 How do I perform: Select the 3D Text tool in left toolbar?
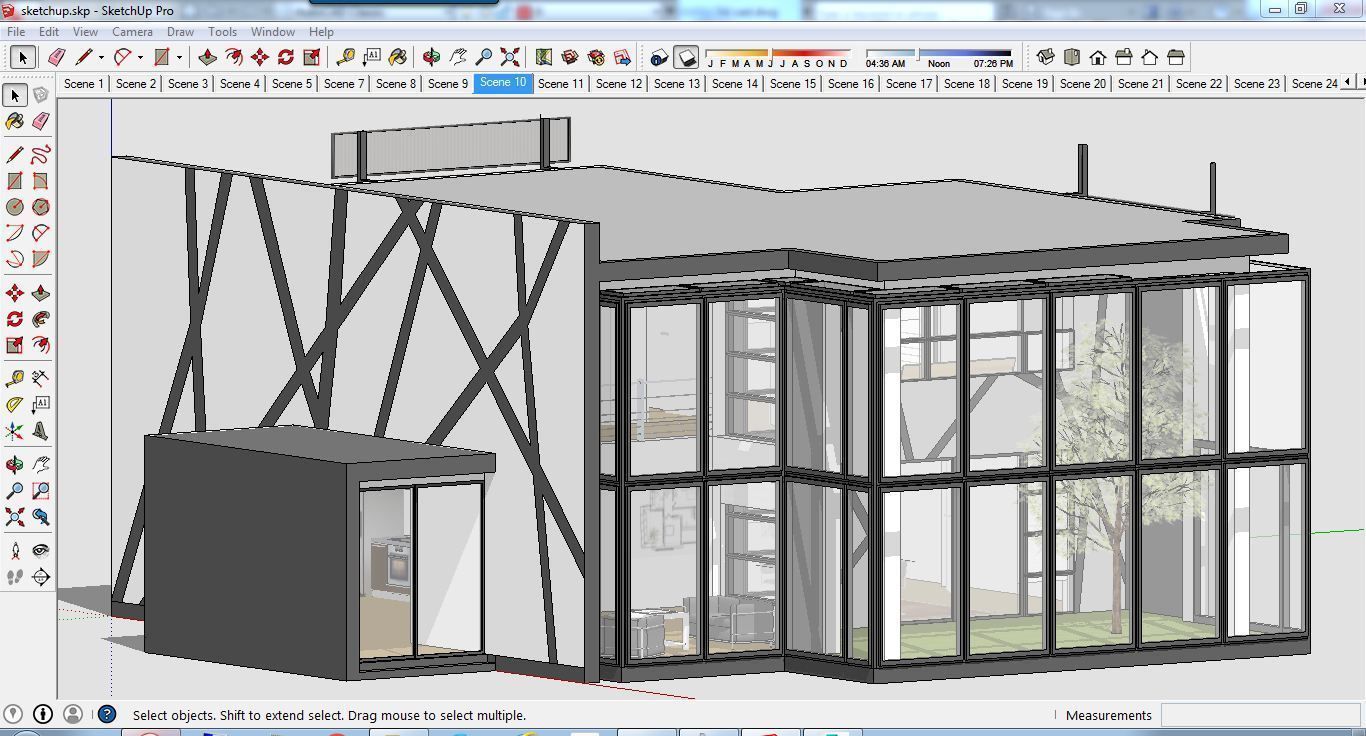click(x=40, y=431)
